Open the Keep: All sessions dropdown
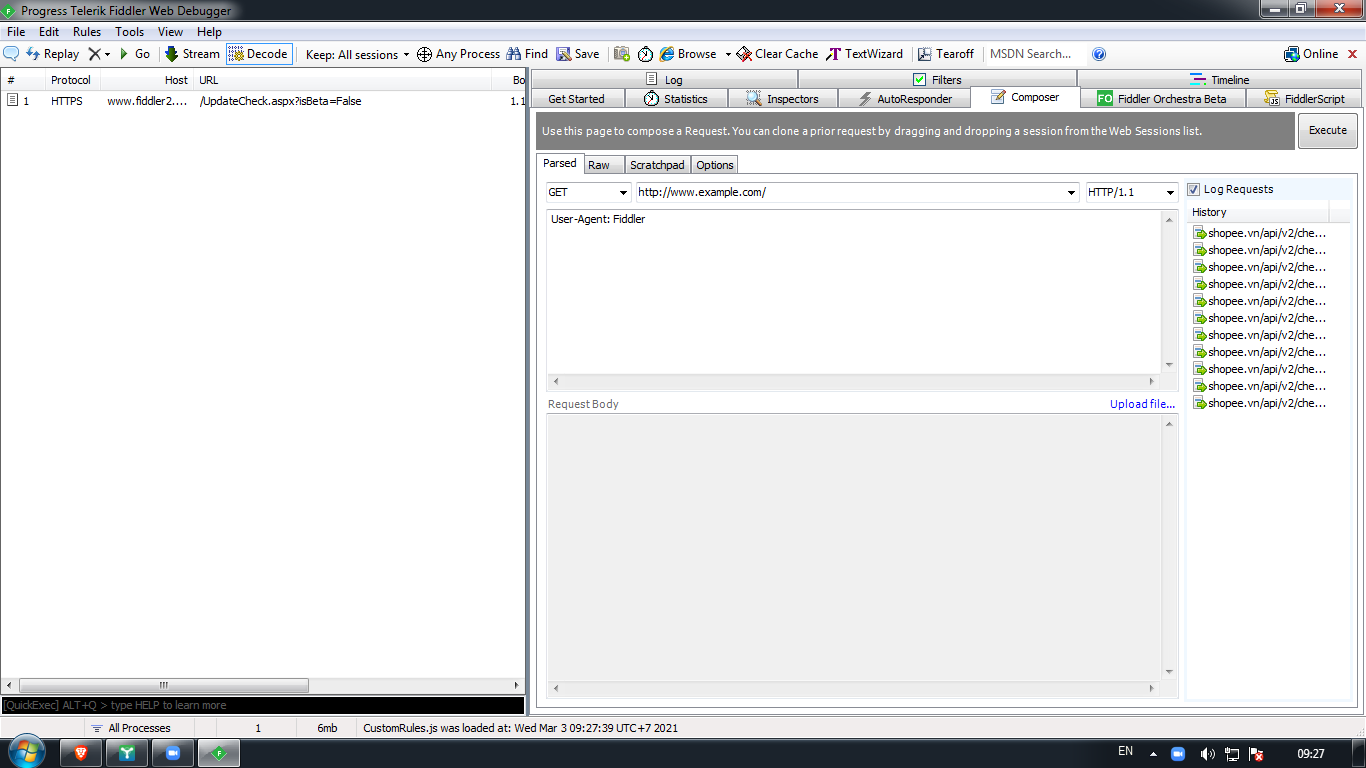Image resolution: width=1366 pixels, height=768 pixels. (357, 54)
